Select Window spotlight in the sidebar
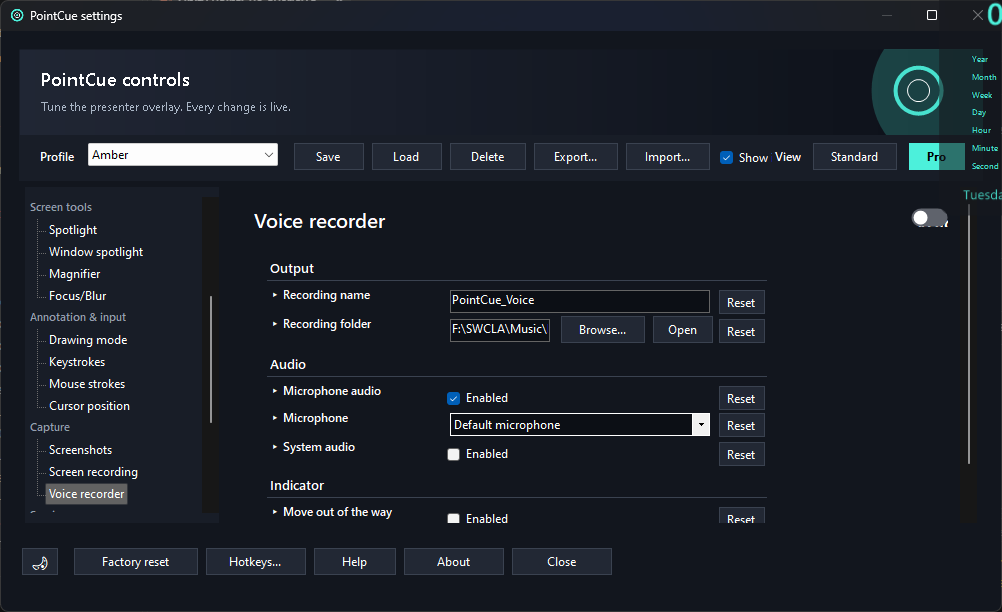This screenshot has height=612, width=1002. point(96,252)
